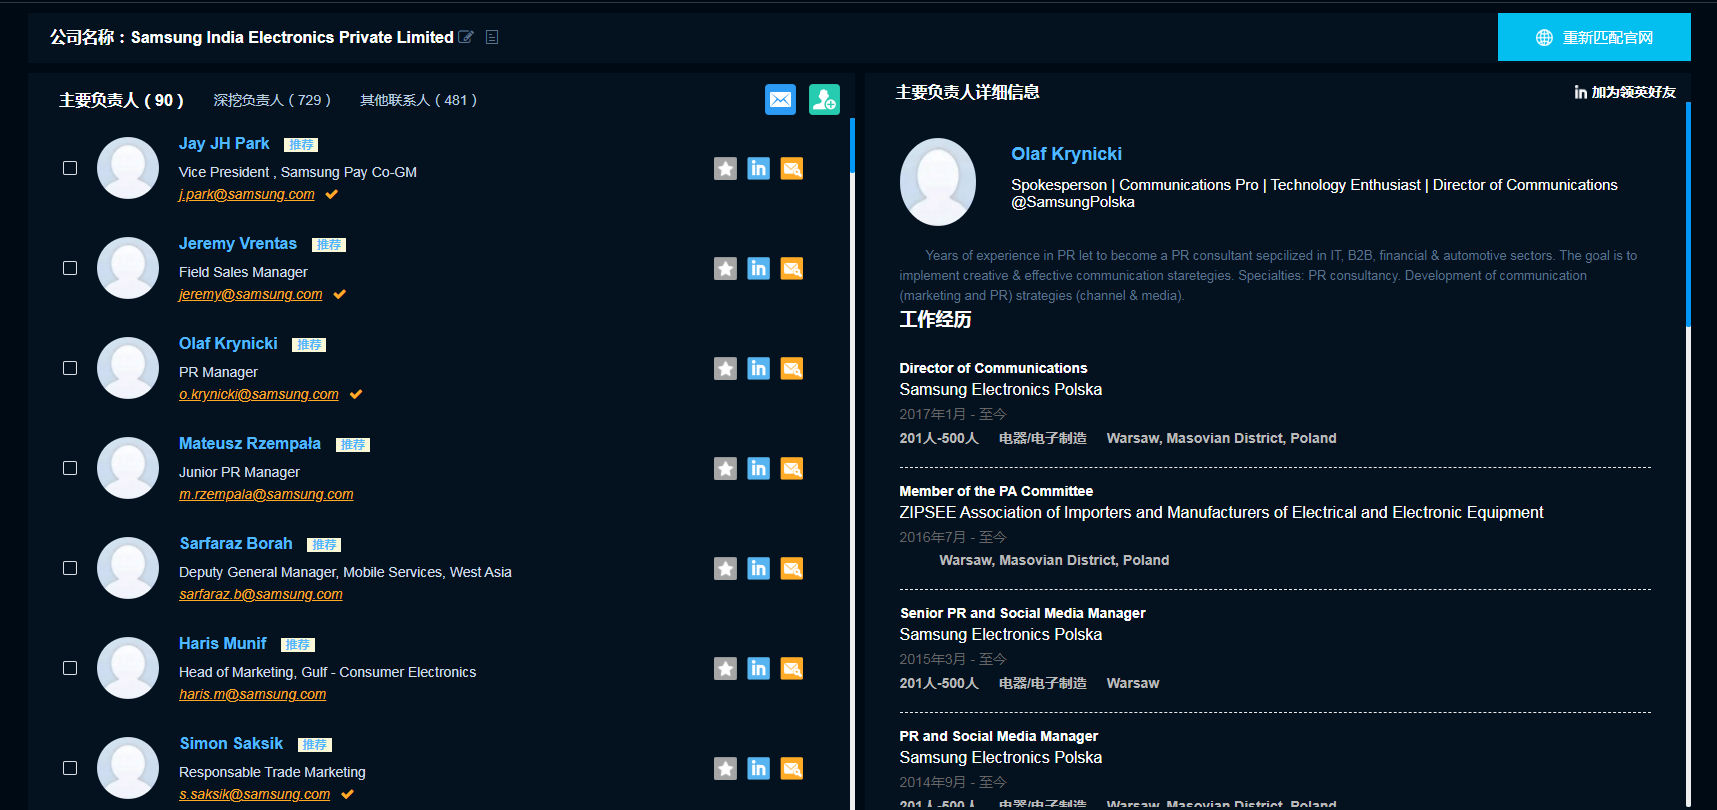Tick the checkbox for Jay JH Park
This screenshot has width=1717, height=810.
[70, 168]
